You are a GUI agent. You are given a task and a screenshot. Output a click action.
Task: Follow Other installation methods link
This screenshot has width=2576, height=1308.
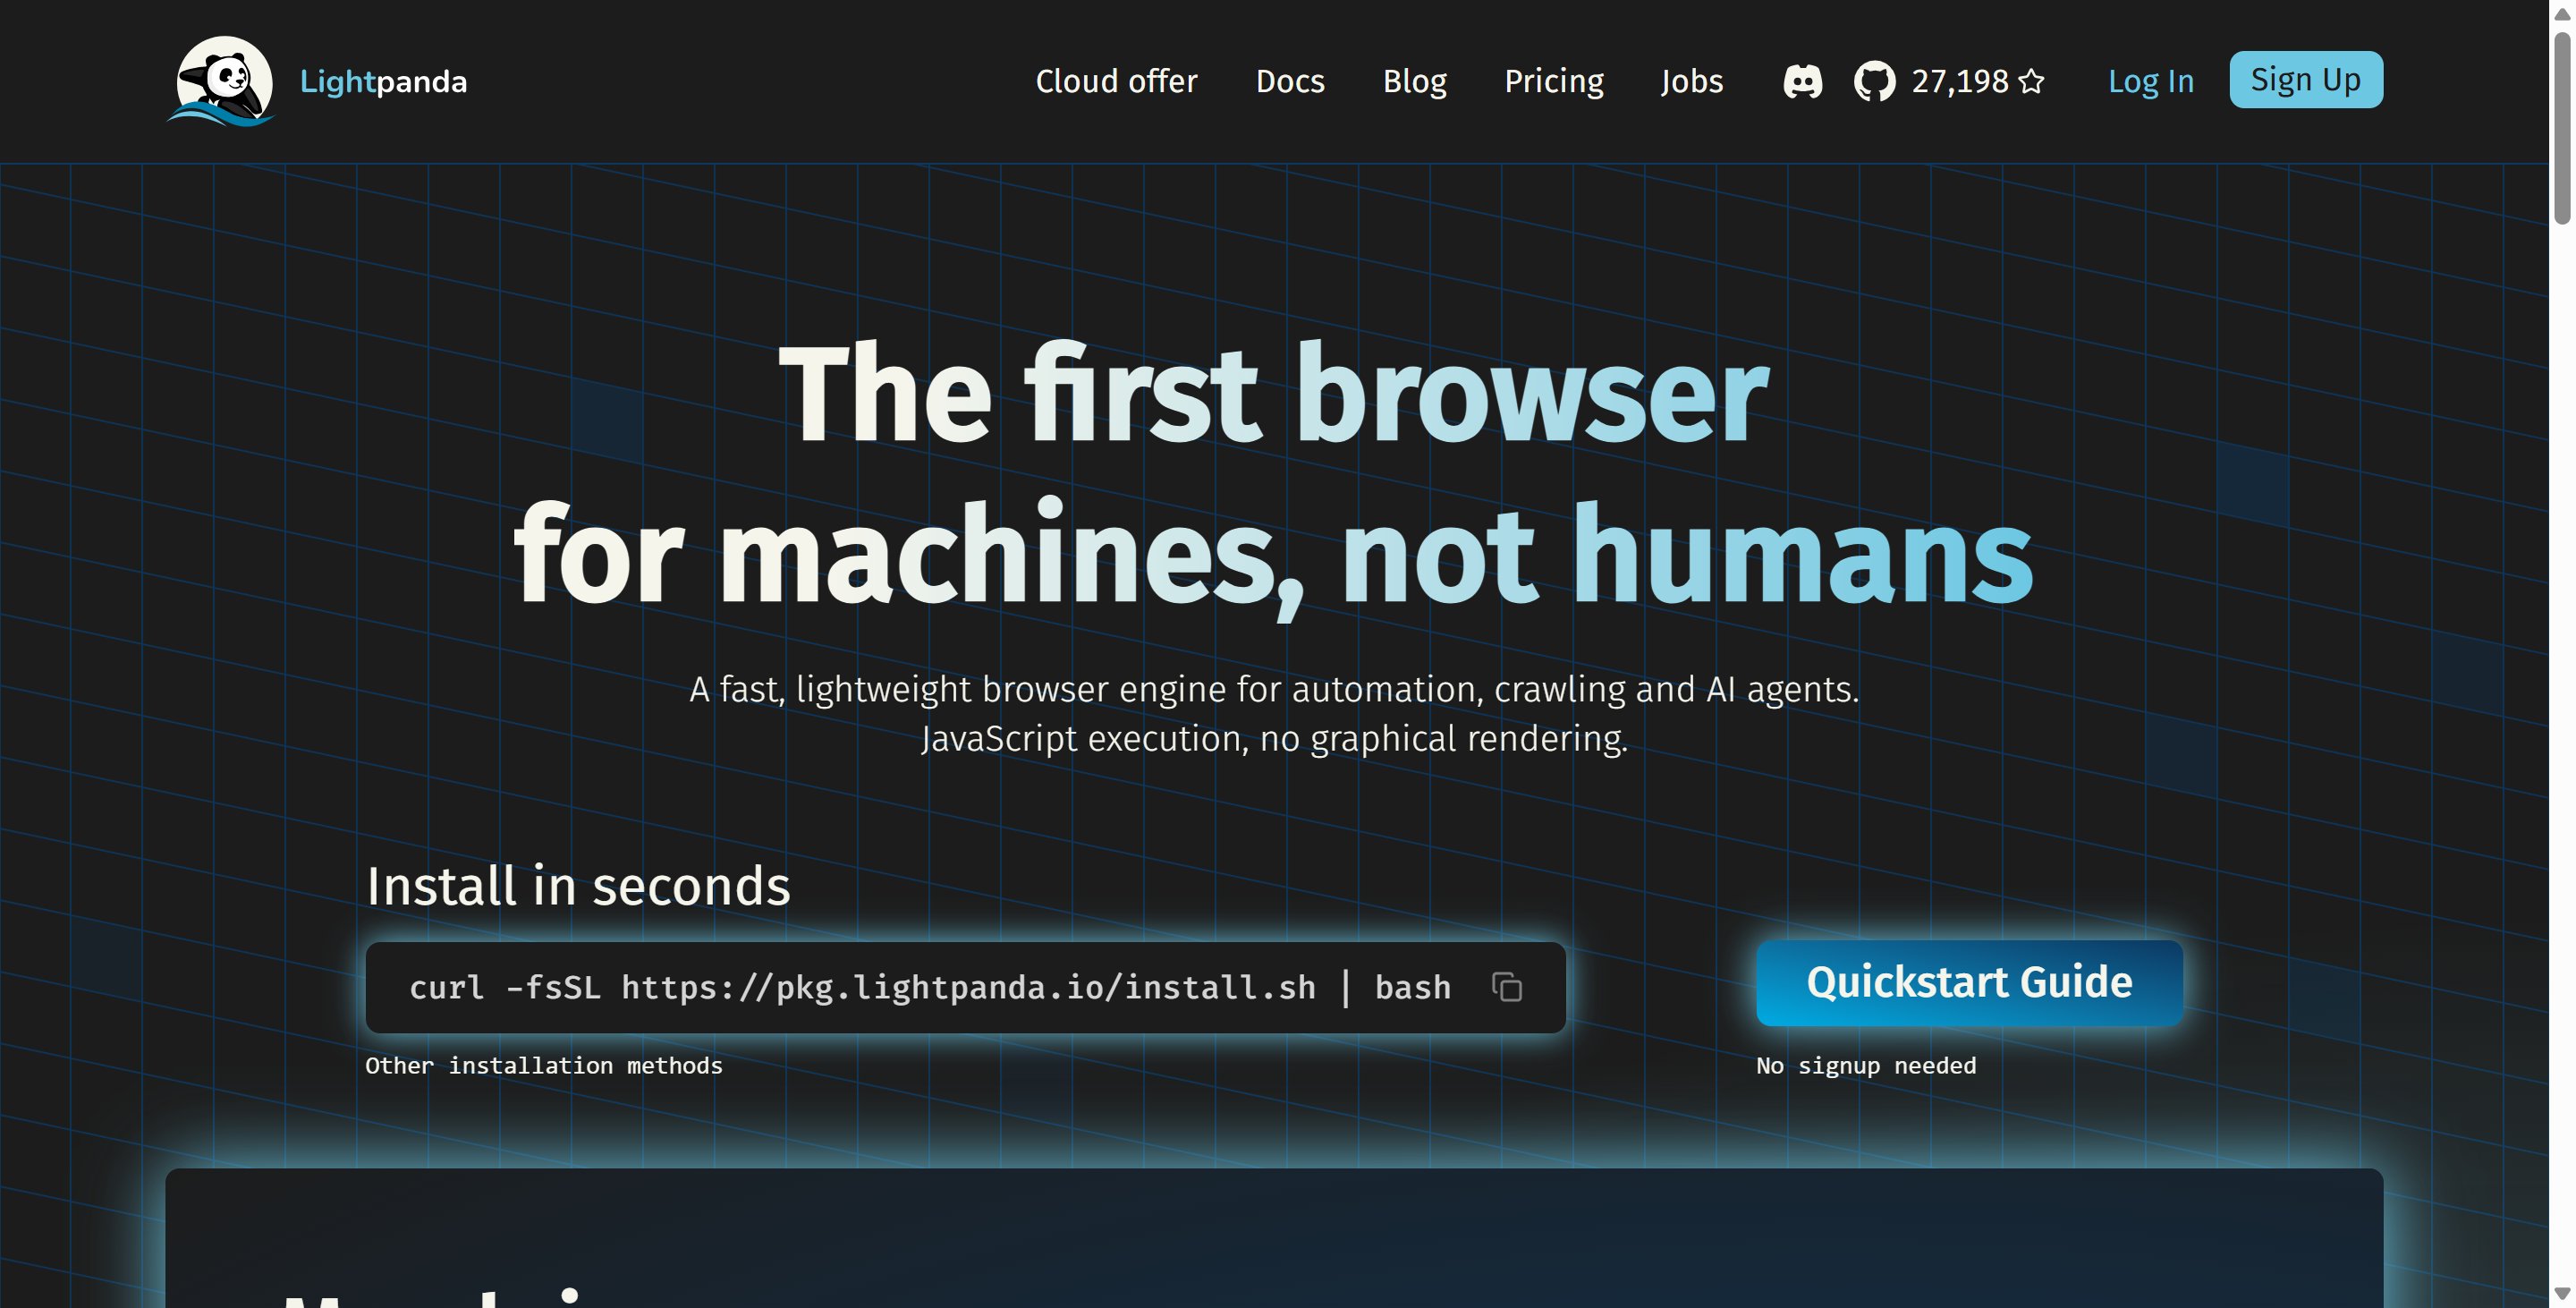pyautogui.click(x=543, y=1065)
